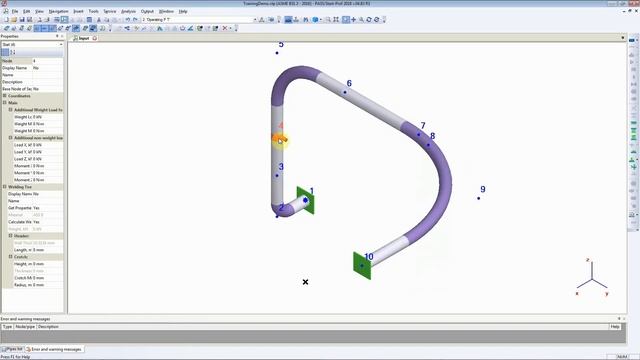Select node 10 anchor in the model

[362, 266]
